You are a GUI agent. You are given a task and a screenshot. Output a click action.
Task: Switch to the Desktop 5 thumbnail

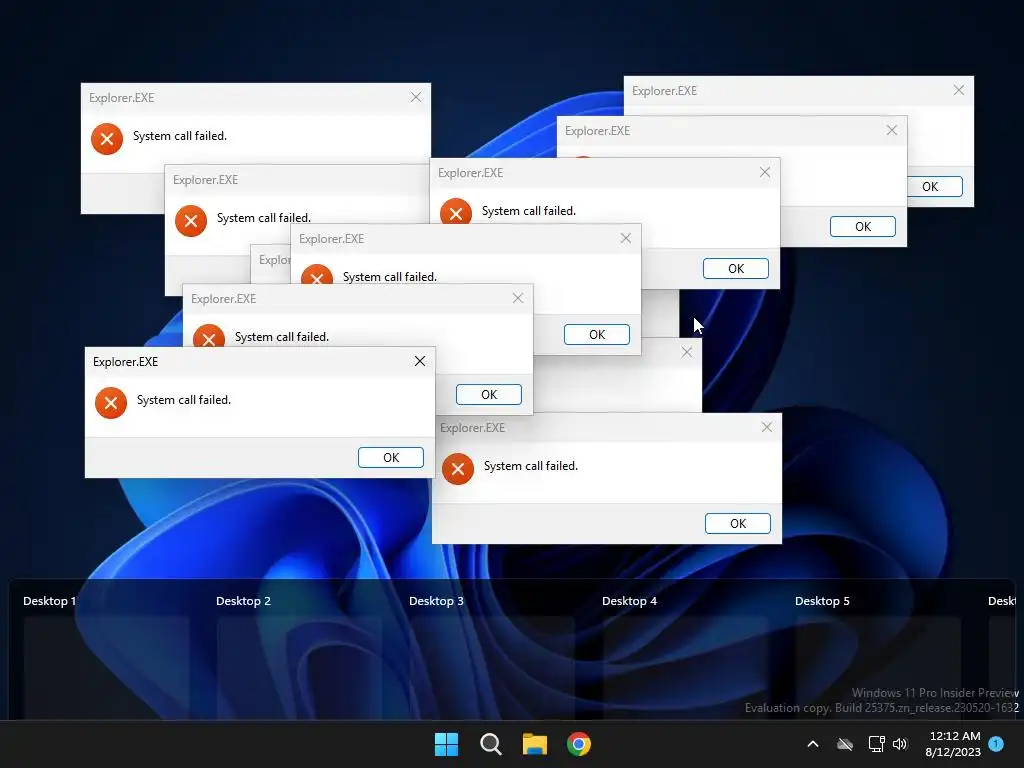click(878, 666)
